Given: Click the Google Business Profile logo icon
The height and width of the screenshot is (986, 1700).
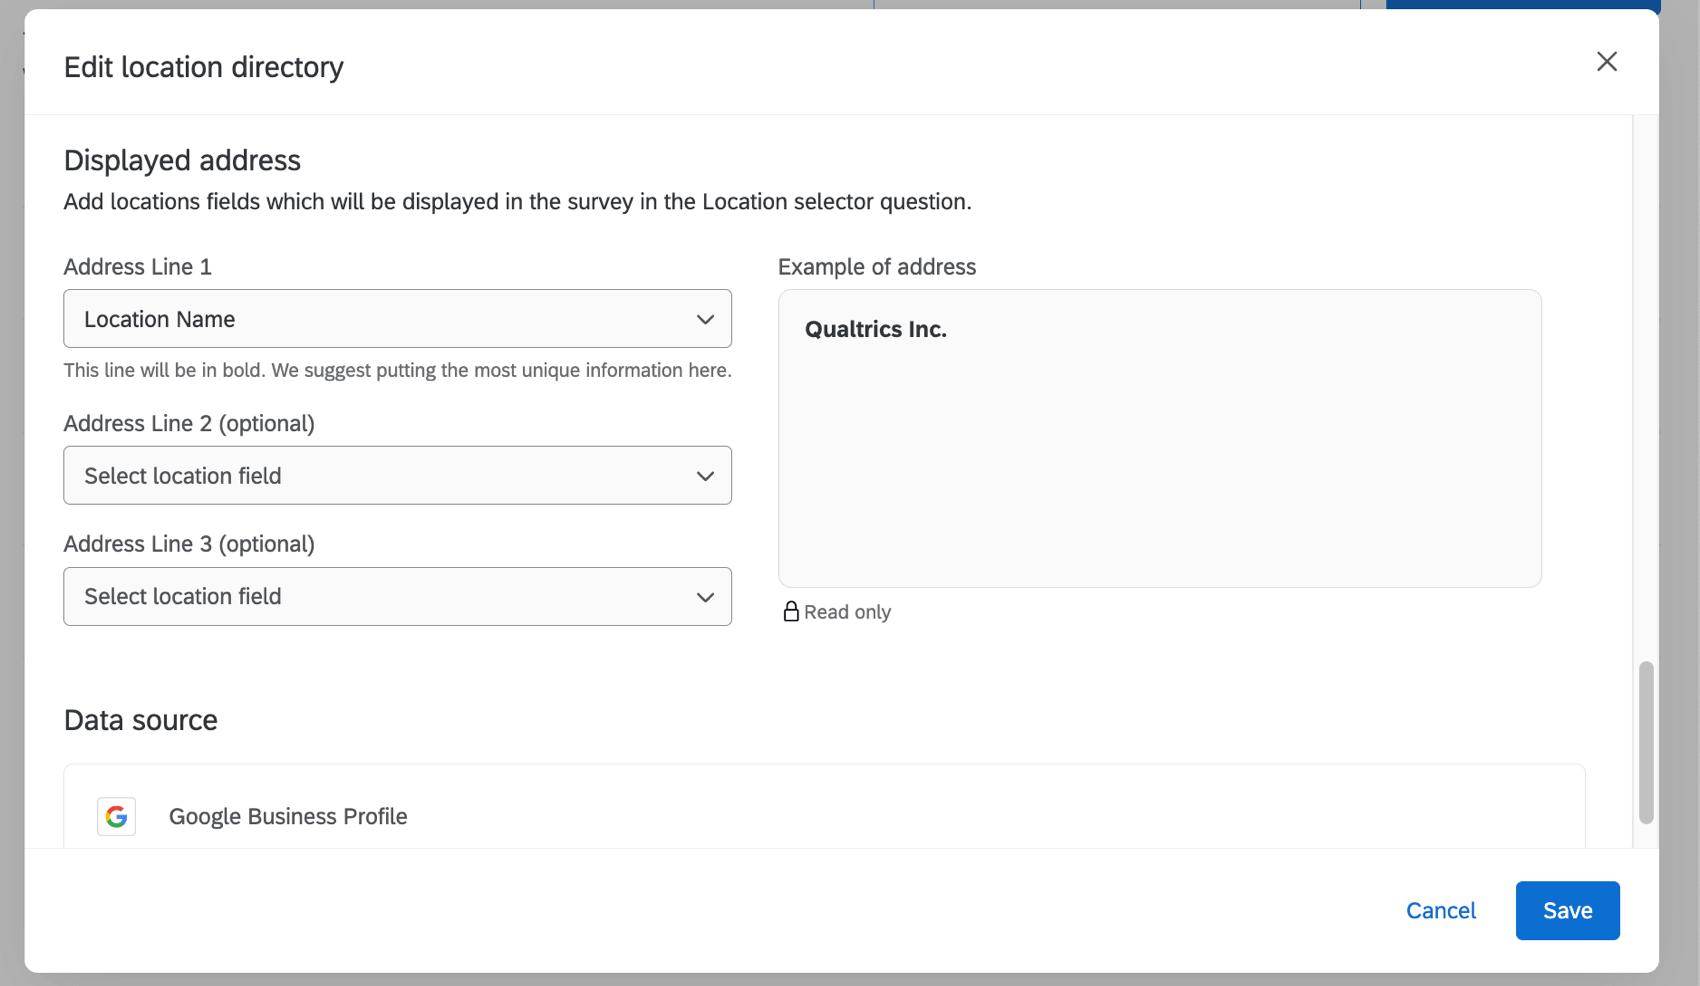Looking at the screenshot, I should (116, 816).
